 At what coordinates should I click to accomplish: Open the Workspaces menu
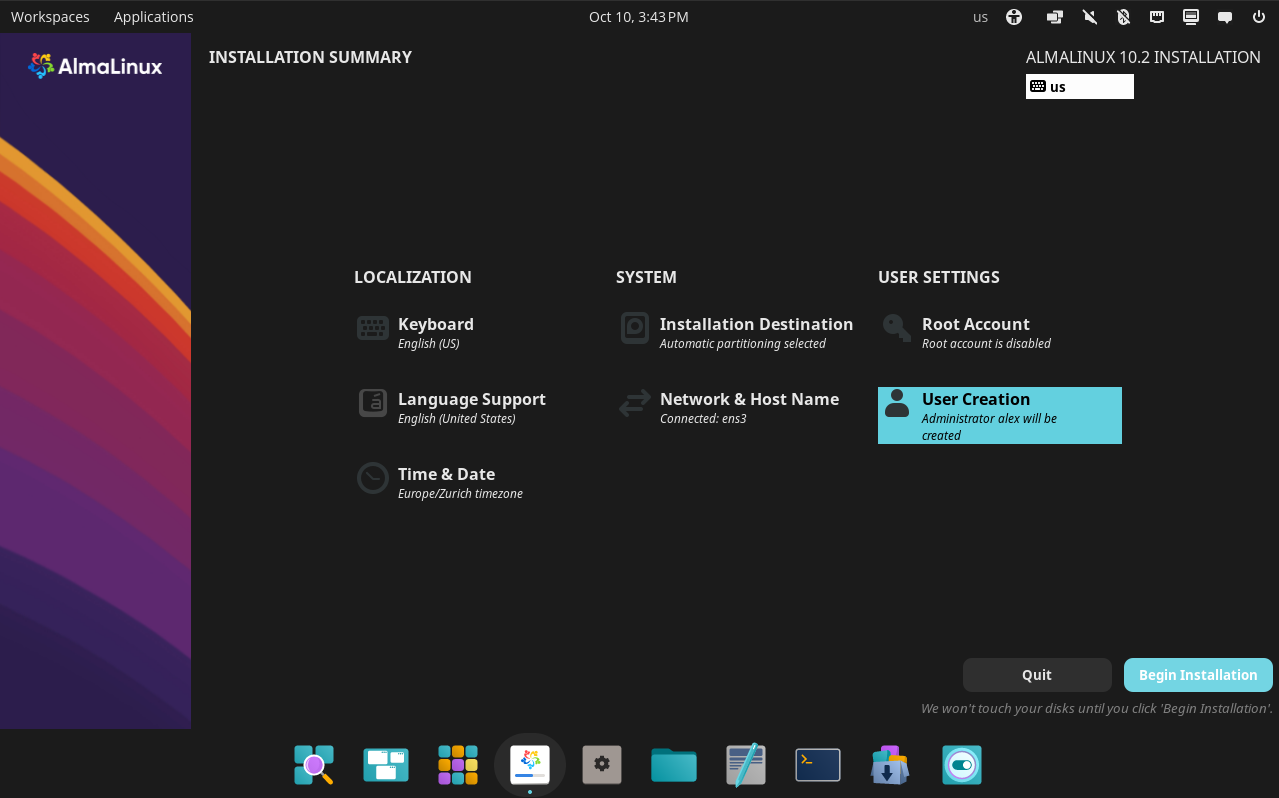(x=50, y=17)
